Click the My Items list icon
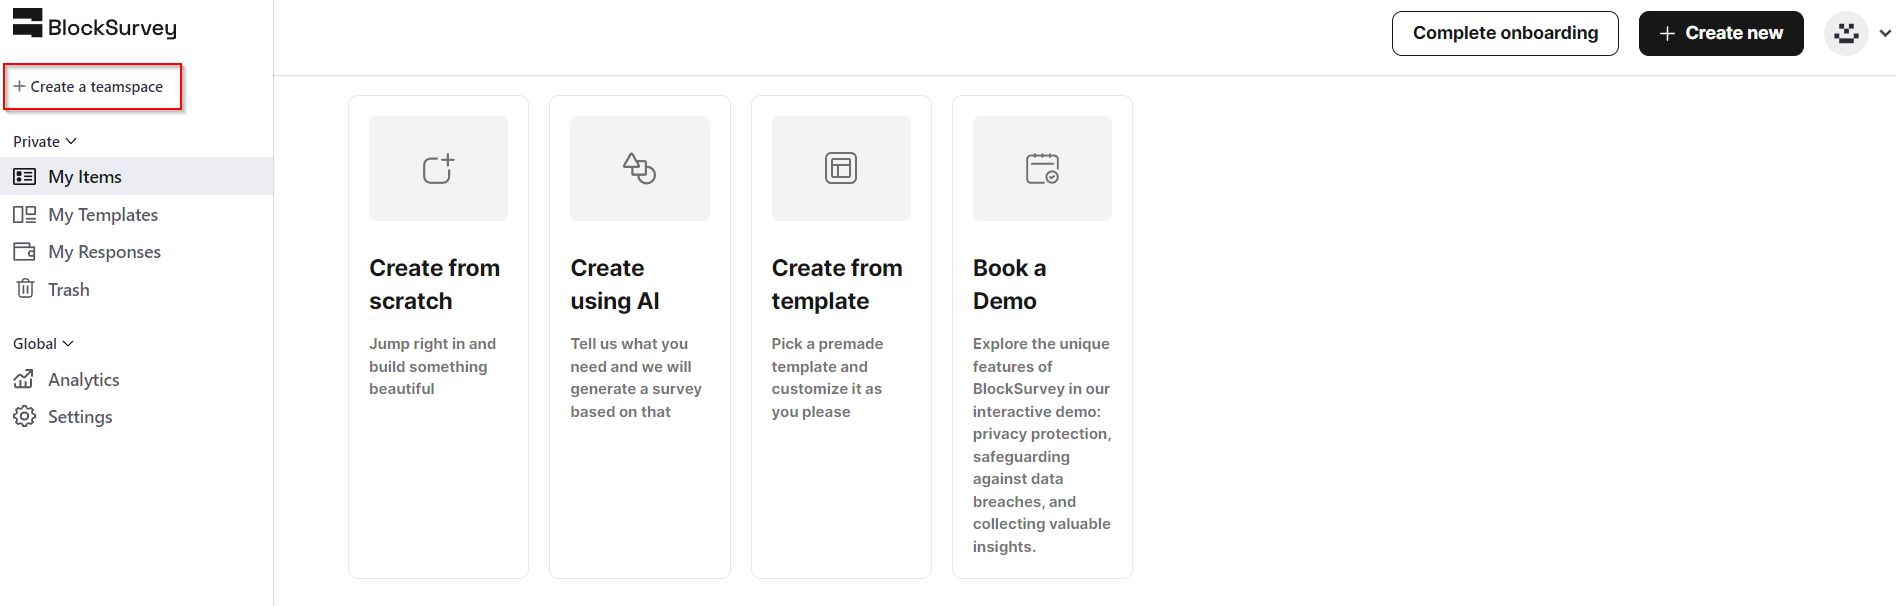Image resolution: width=1896 pixels, height=606 pixels. point(25,177)
